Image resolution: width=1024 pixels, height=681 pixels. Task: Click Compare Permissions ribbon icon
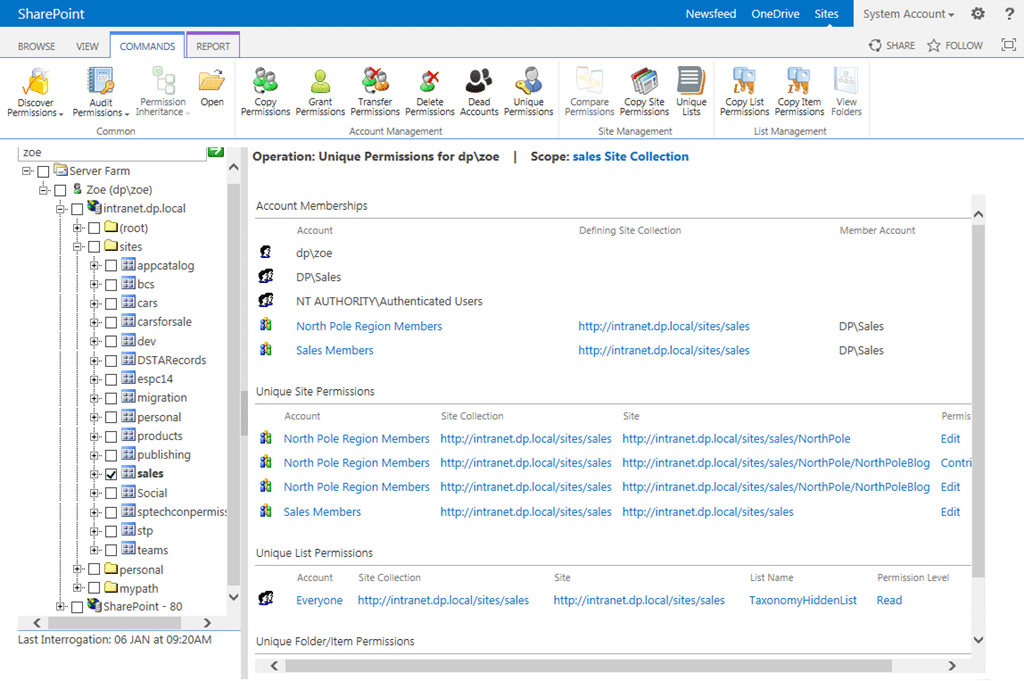[590, 81]
